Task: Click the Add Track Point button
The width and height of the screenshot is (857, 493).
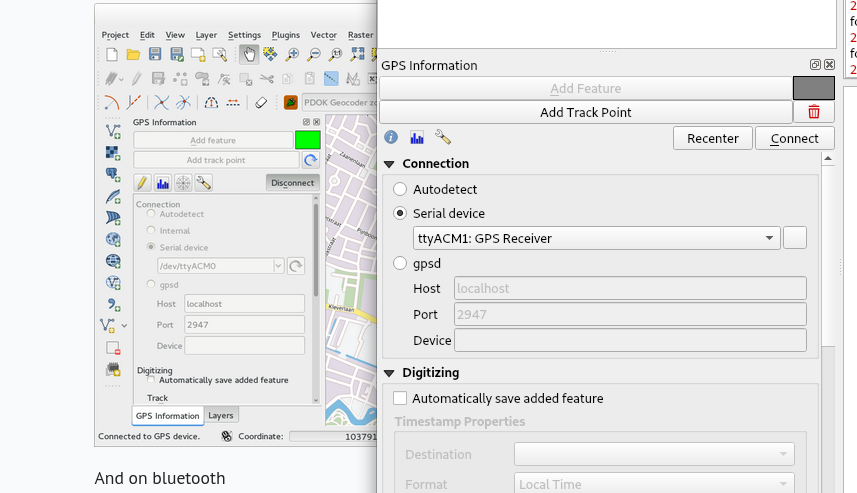Action: 586,112
